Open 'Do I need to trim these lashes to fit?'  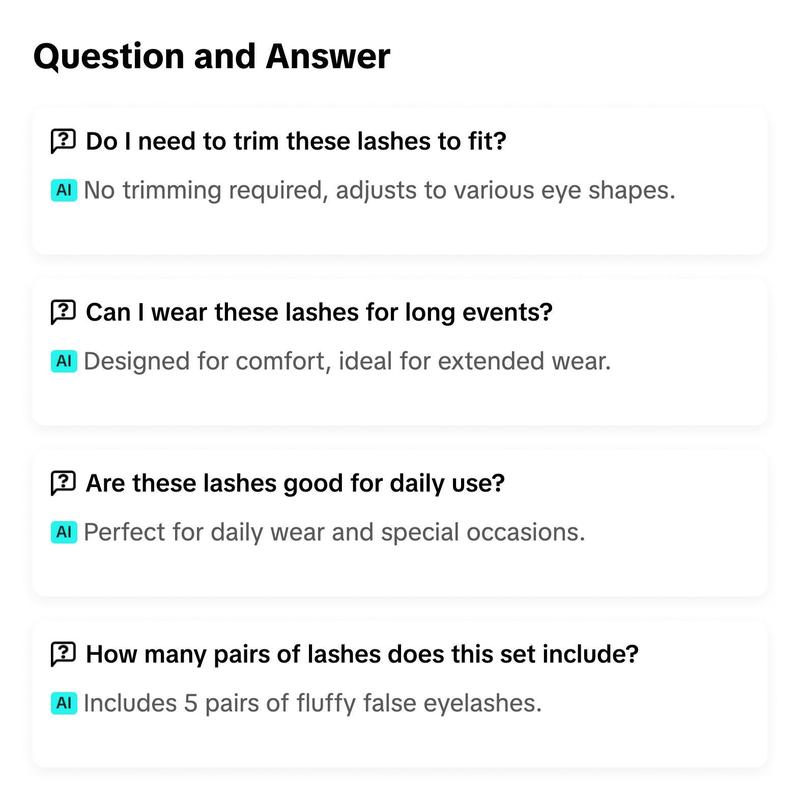coord(296,141)
